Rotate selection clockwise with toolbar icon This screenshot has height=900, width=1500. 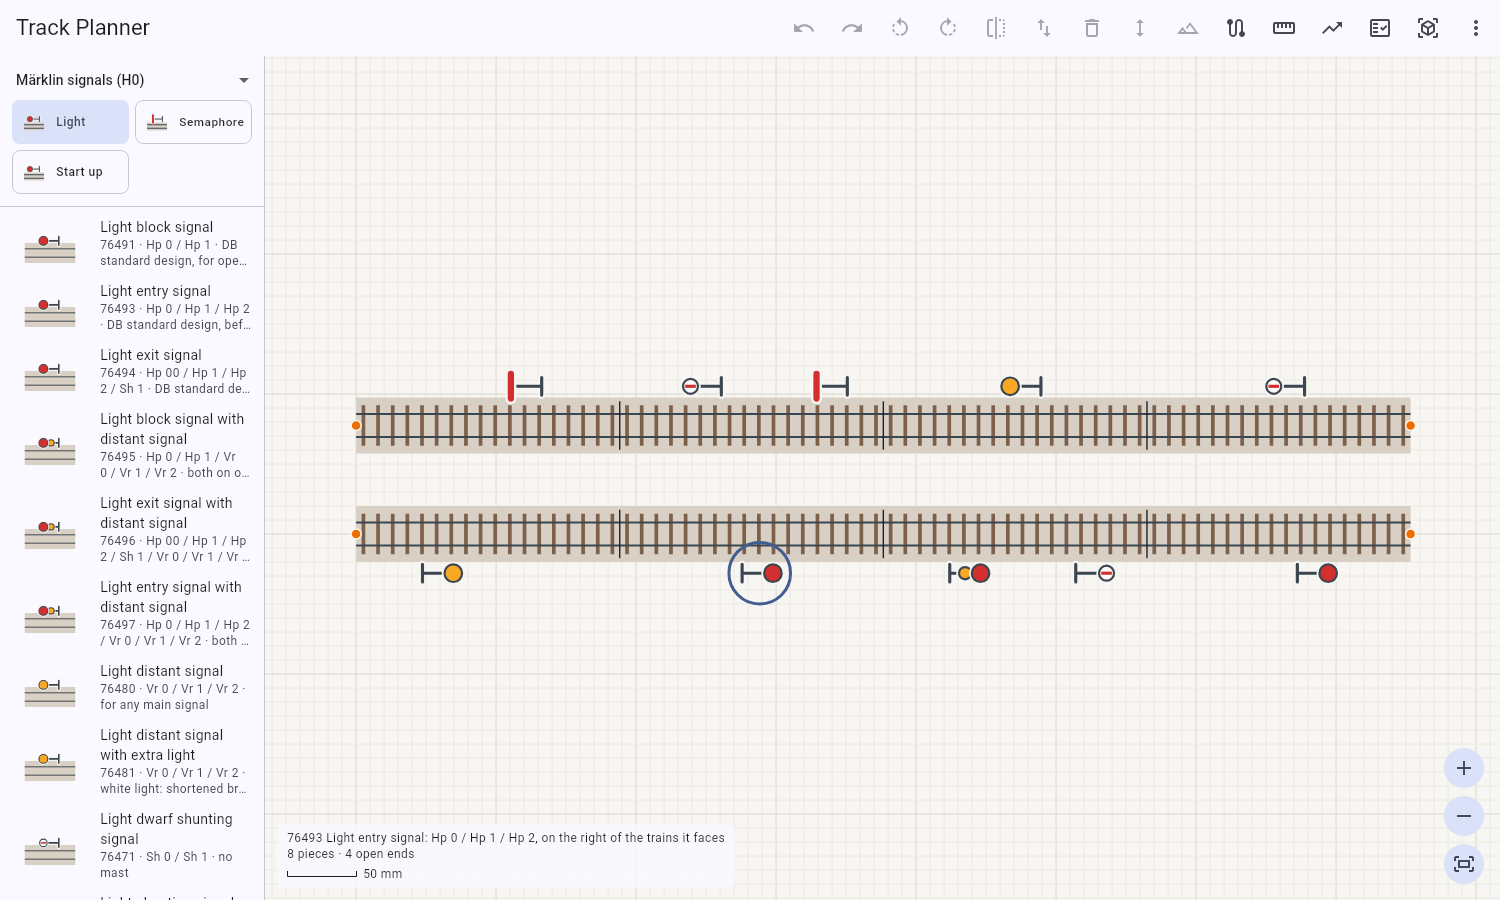[x=948, y=28]
